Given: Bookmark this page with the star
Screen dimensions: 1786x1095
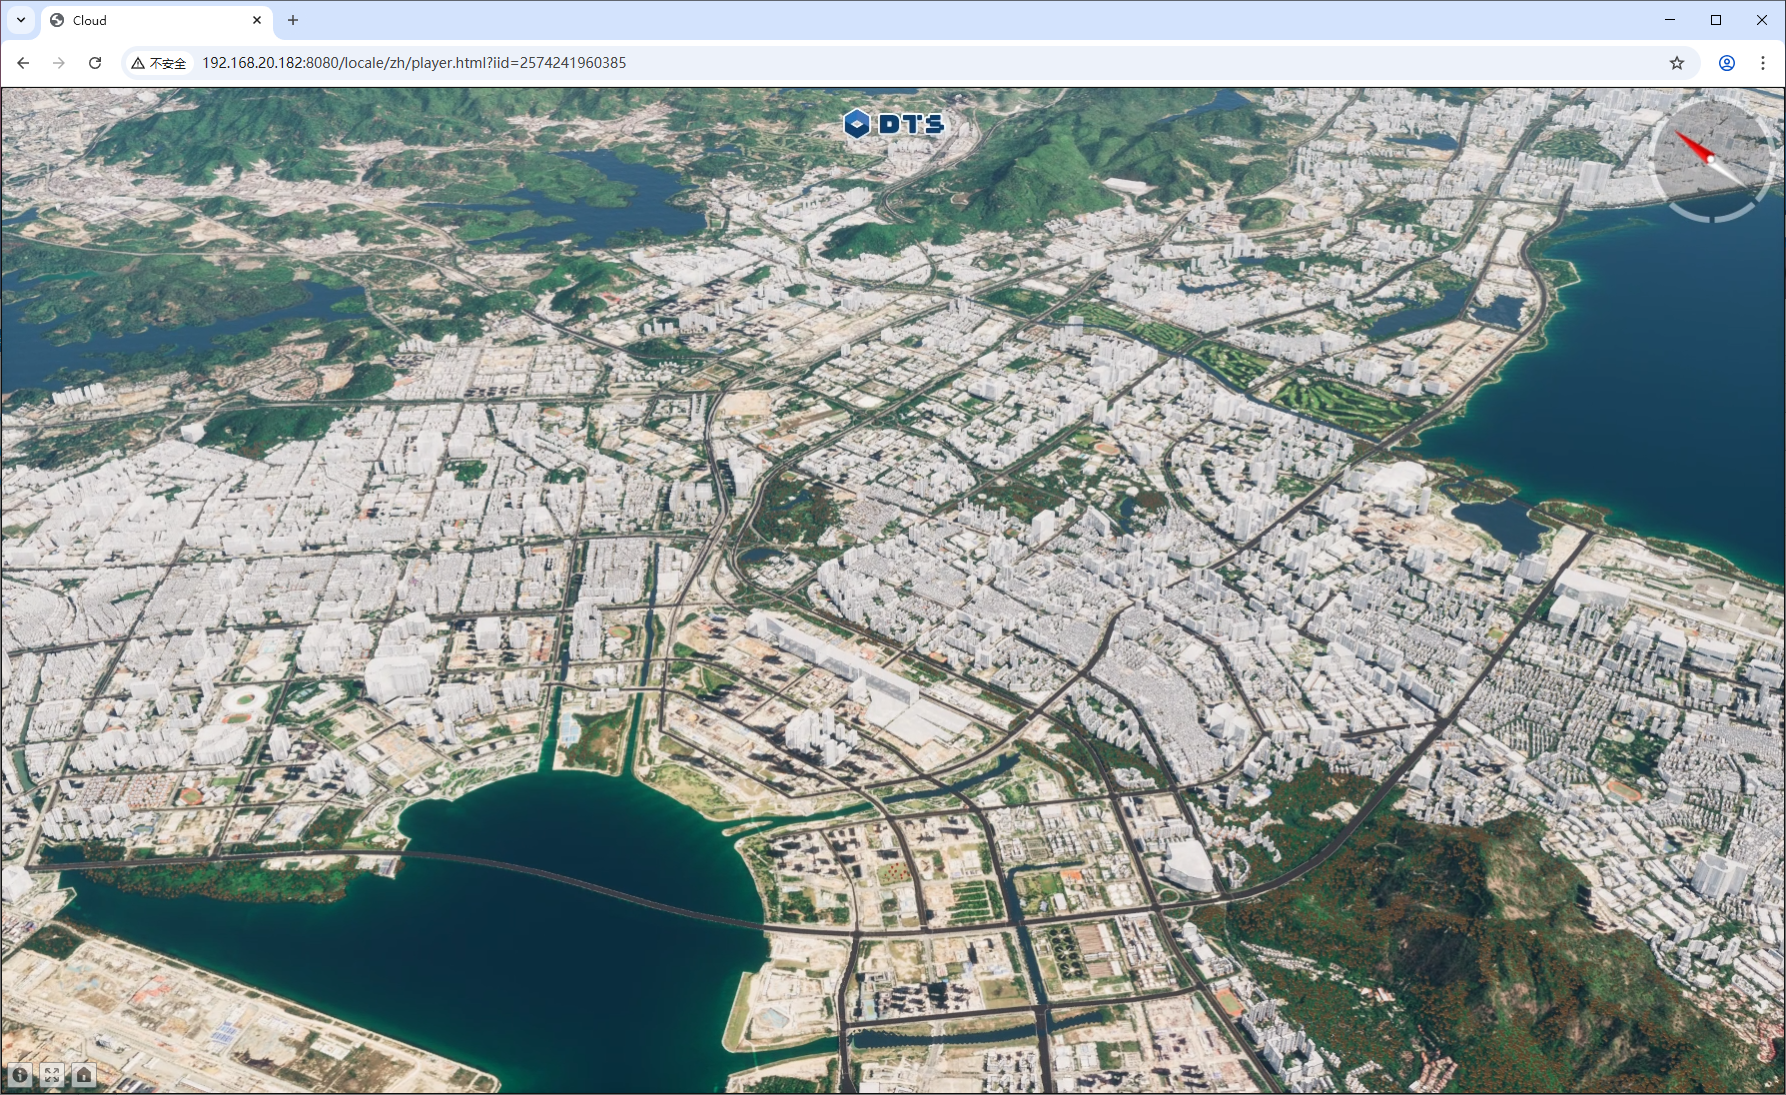Looking at the screenshot, I should coord(1677,63).
